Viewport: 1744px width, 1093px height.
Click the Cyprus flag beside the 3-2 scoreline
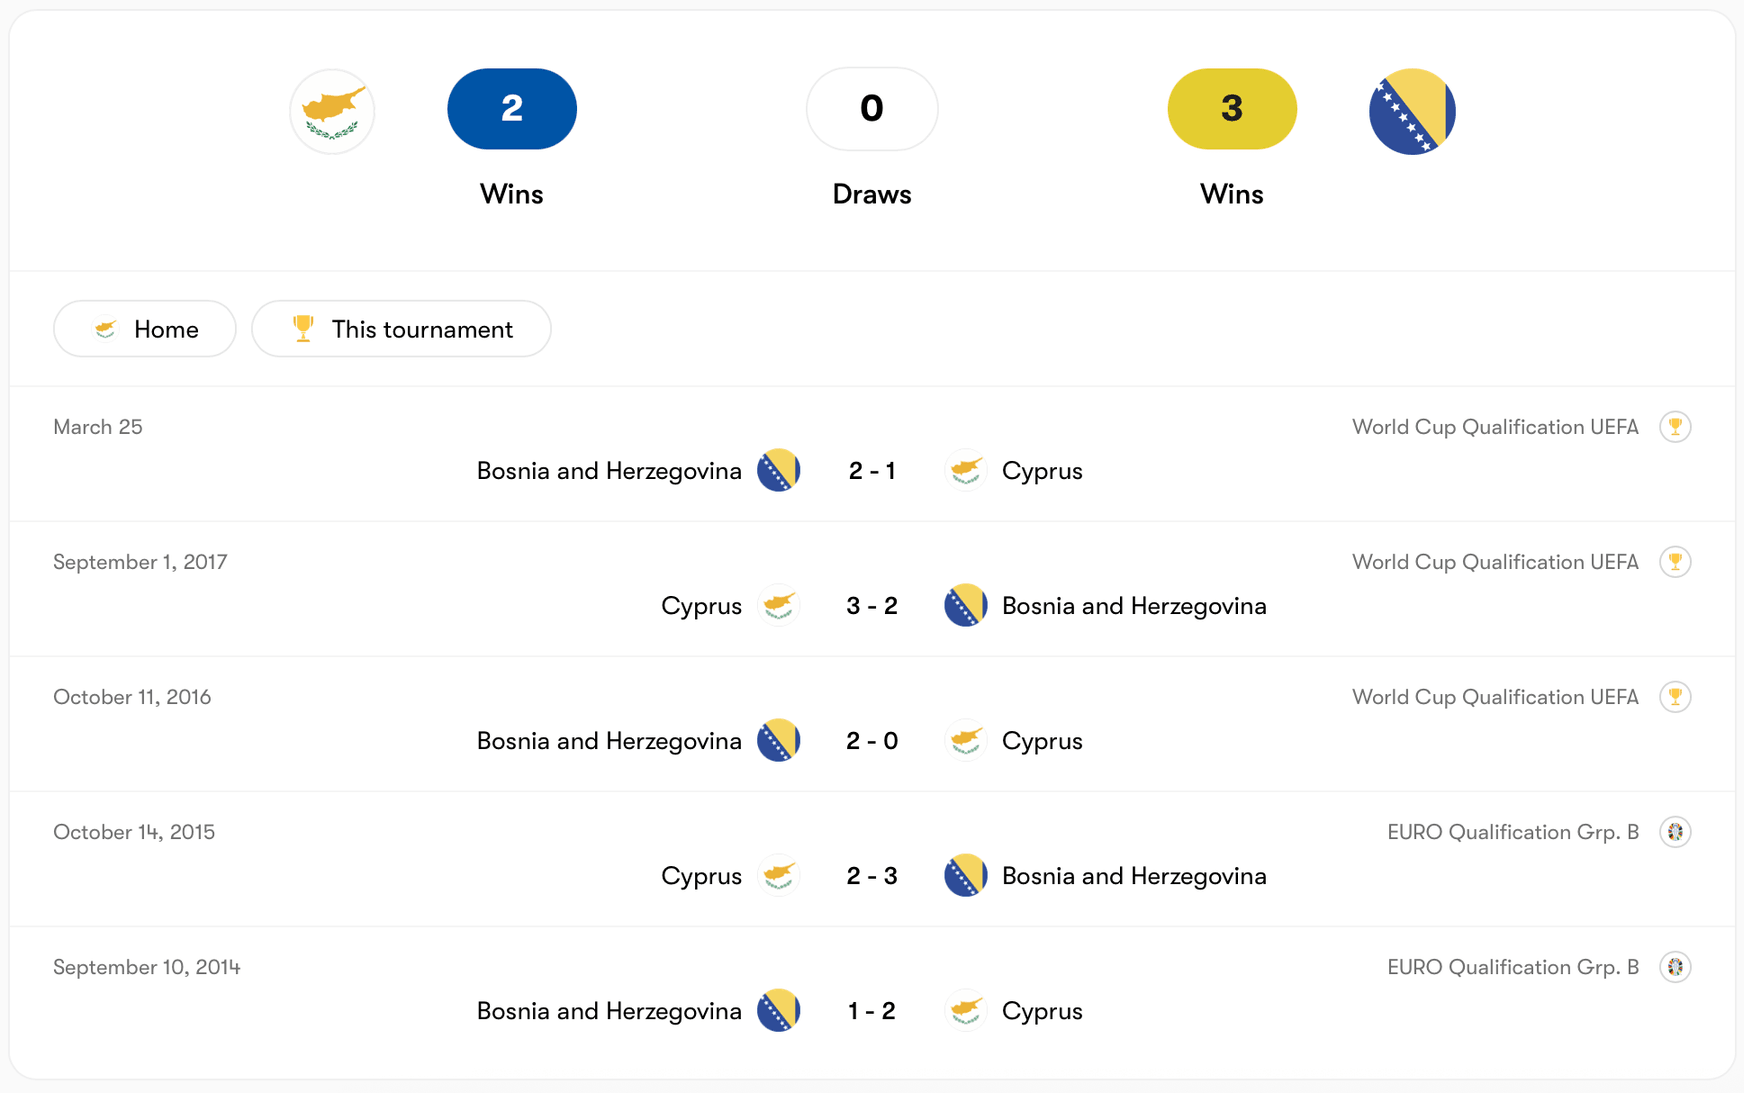click(x=777, y=605)
